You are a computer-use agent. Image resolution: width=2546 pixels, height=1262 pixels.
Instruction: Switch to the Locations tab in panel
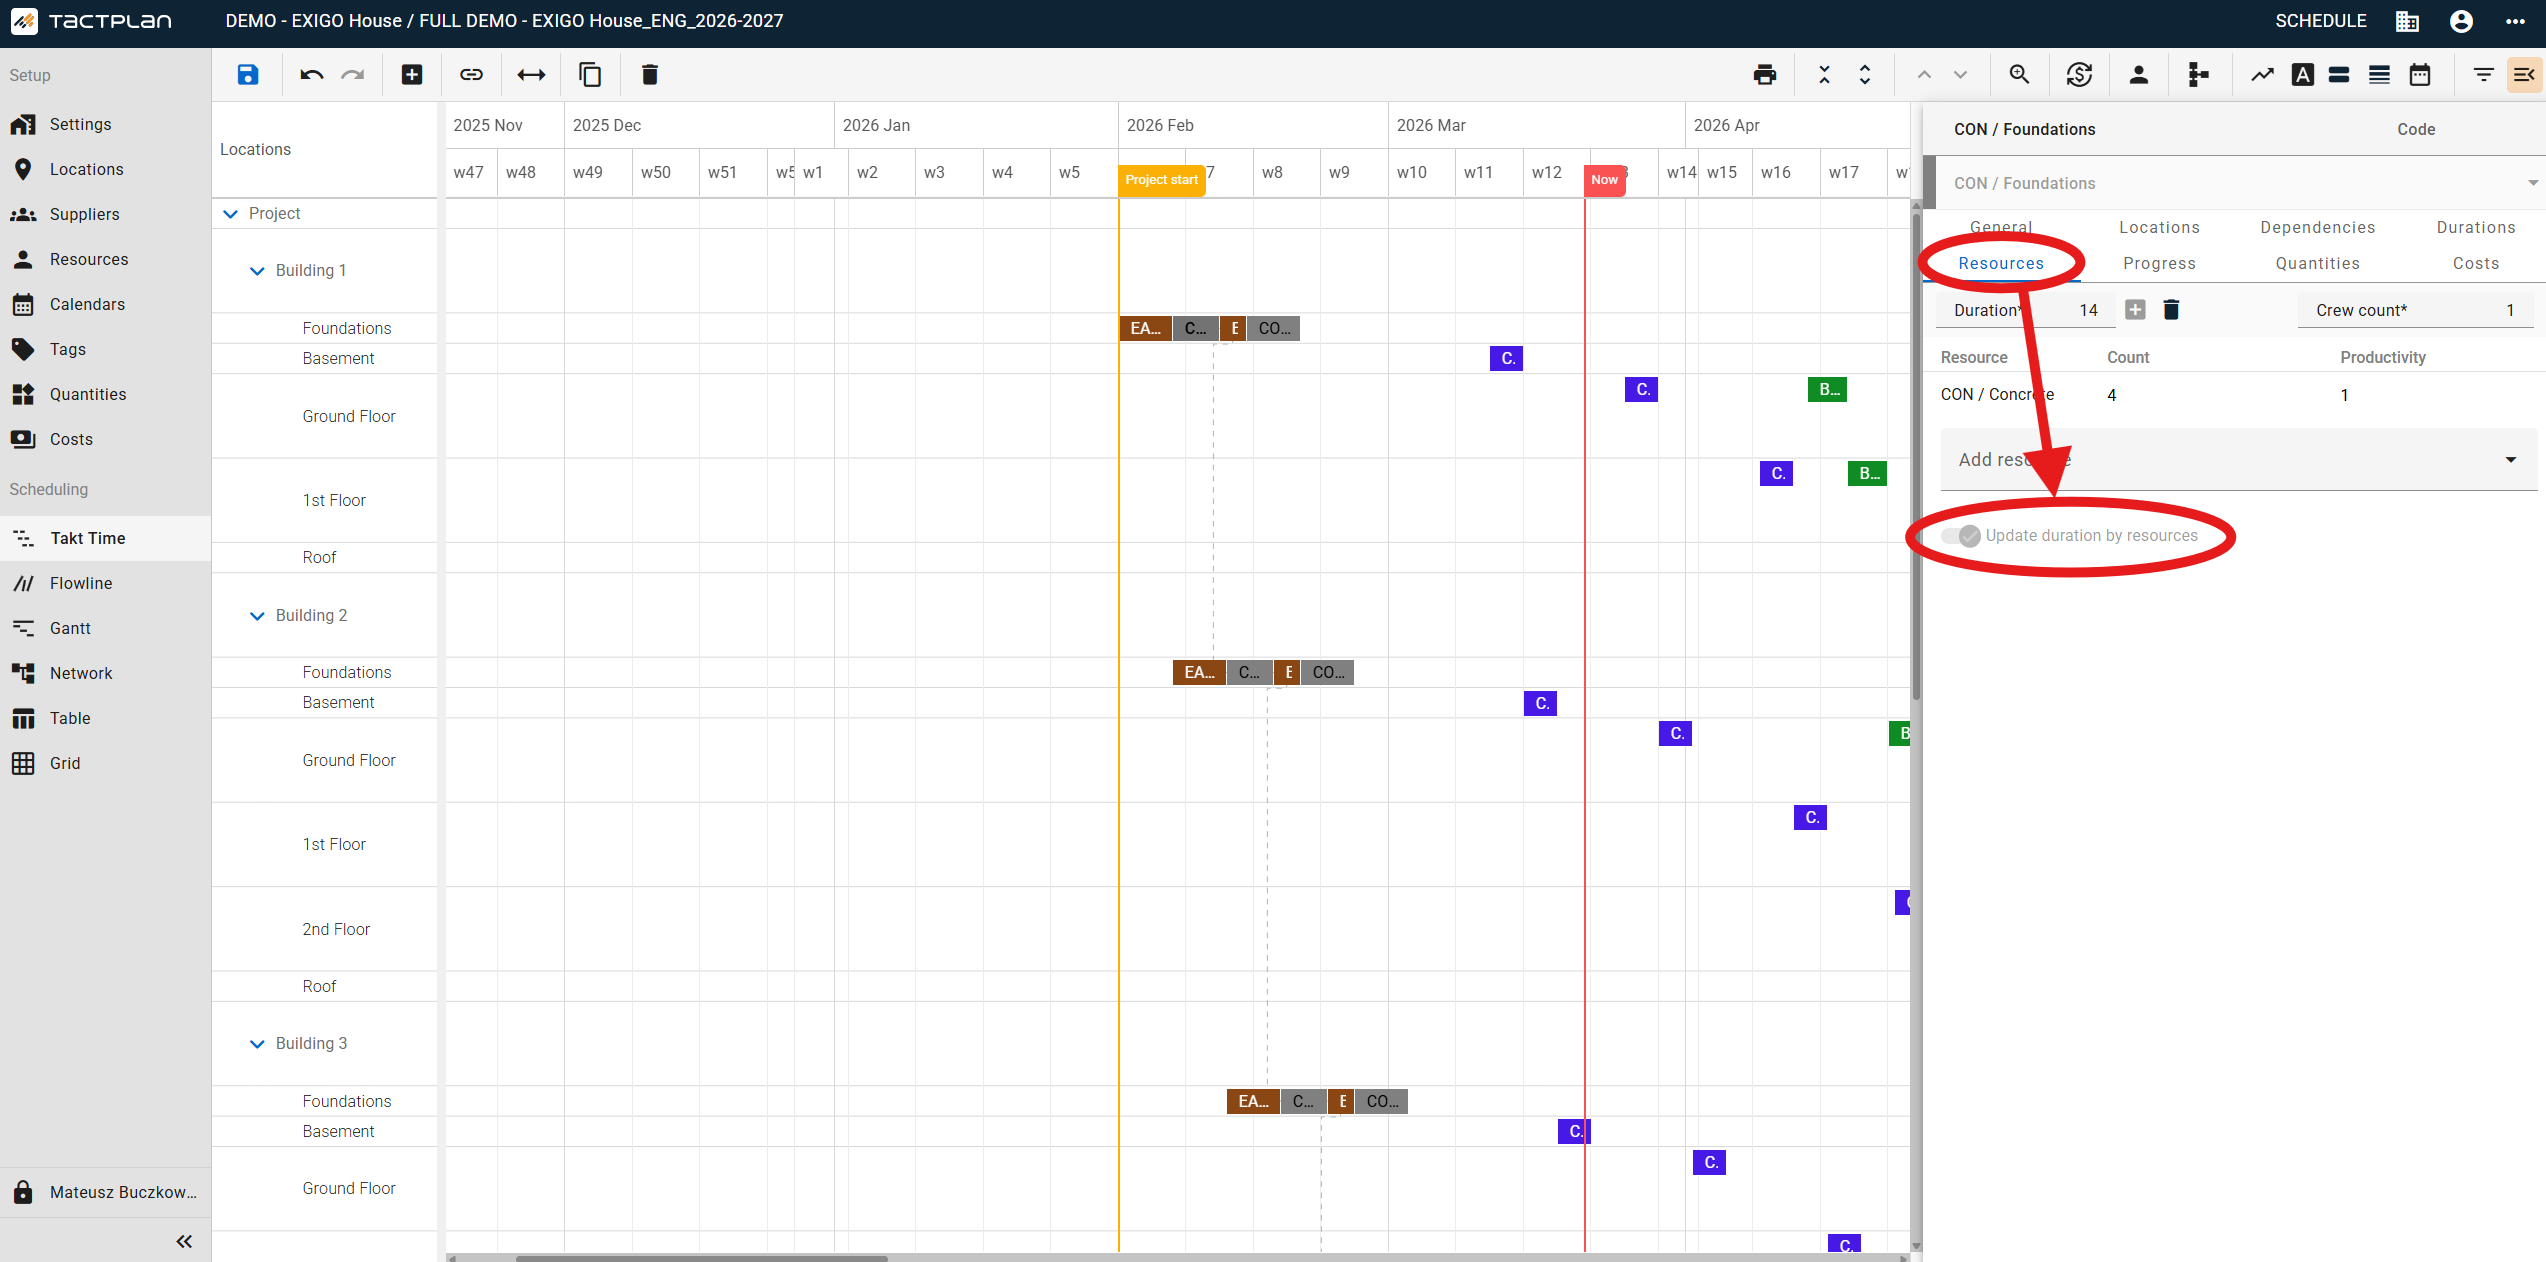coord(2159,228)
